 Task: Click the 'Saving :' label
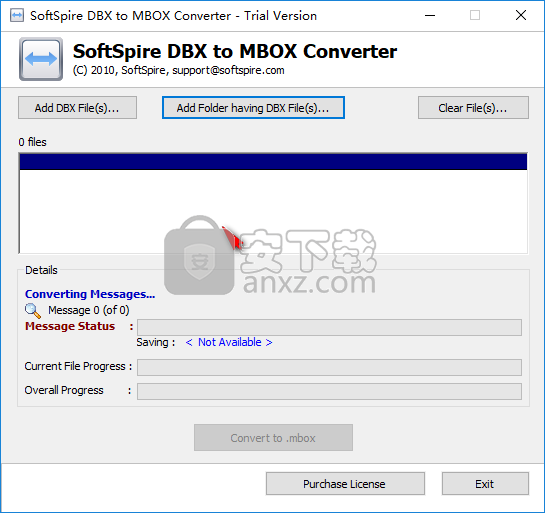(x=155, y=342)
